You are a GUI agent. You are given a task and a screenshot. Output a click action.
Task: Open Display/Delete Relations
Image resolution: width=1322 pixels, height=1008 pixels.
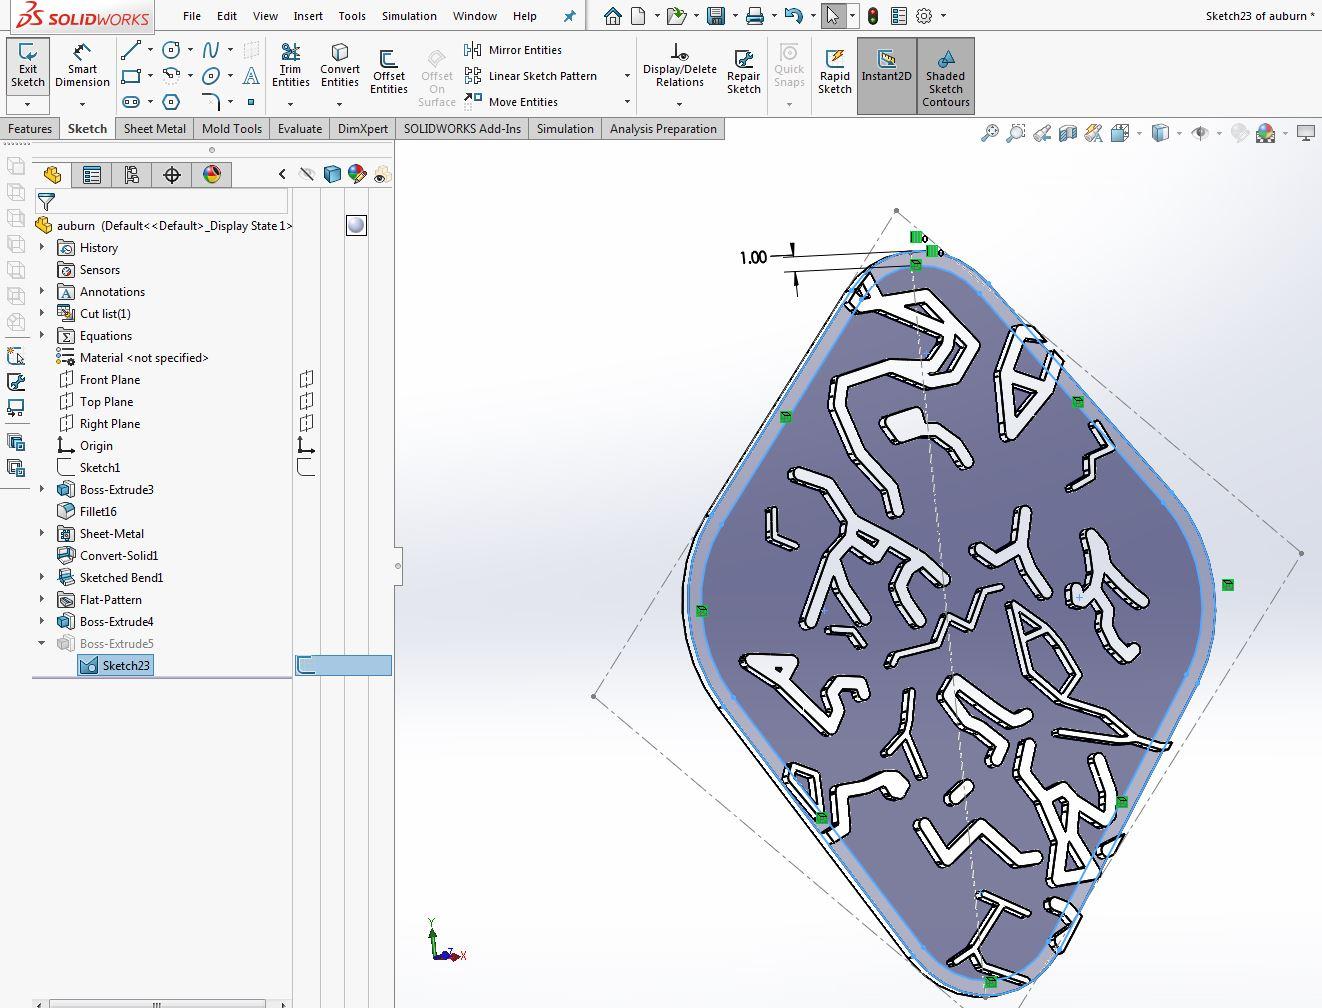point(679,66)
